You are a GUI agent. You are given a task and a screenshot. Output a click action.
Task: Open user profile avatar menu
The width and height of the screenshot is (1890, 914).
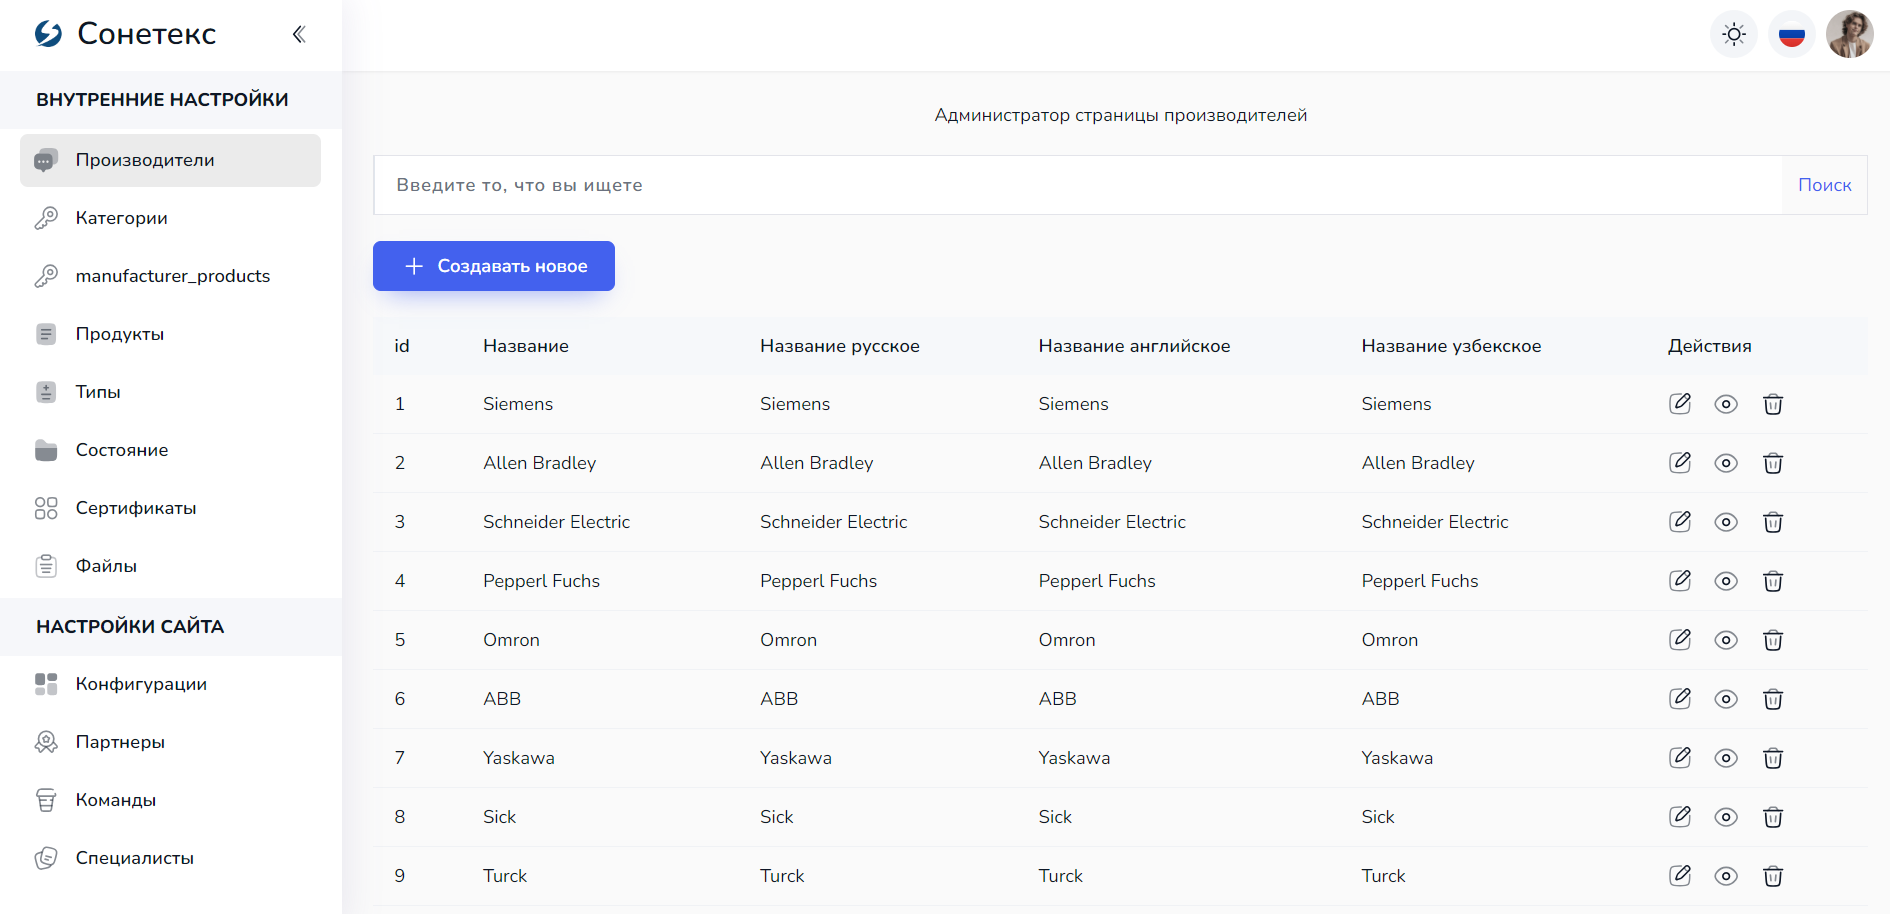coord(1850,34)
